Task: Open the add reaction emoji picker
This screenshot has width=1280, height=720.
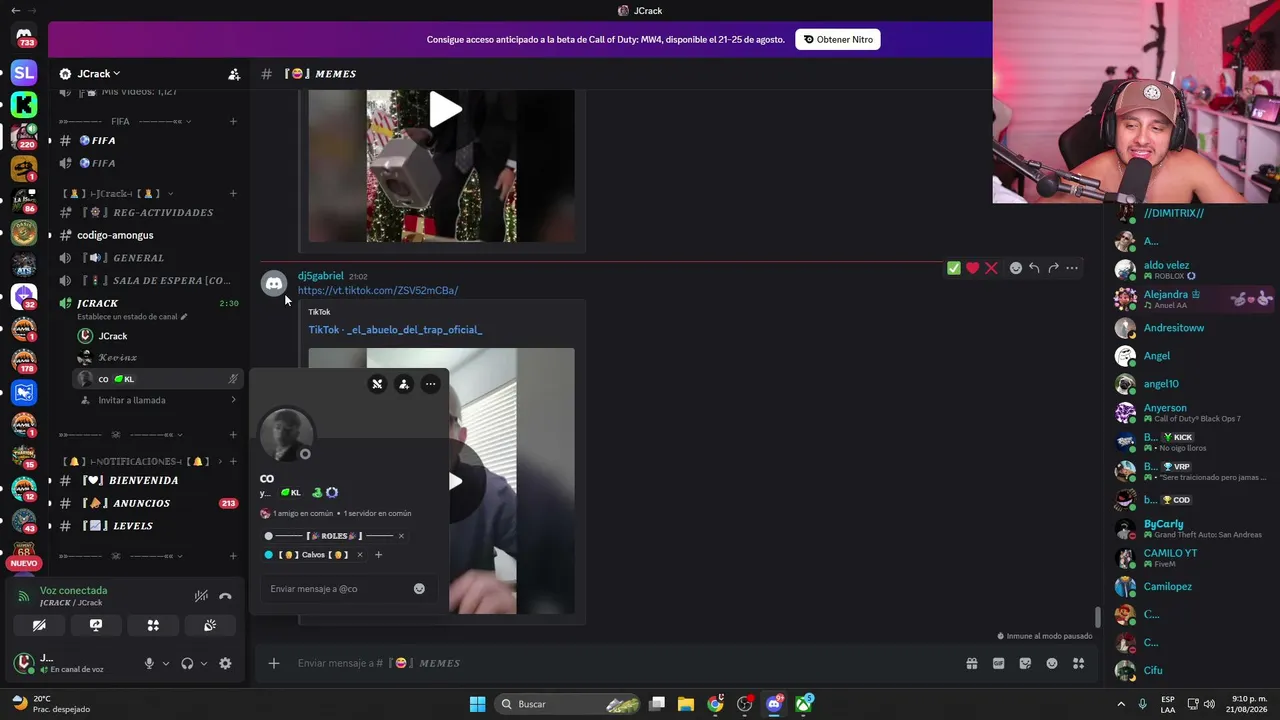Action: point(1016,268)
